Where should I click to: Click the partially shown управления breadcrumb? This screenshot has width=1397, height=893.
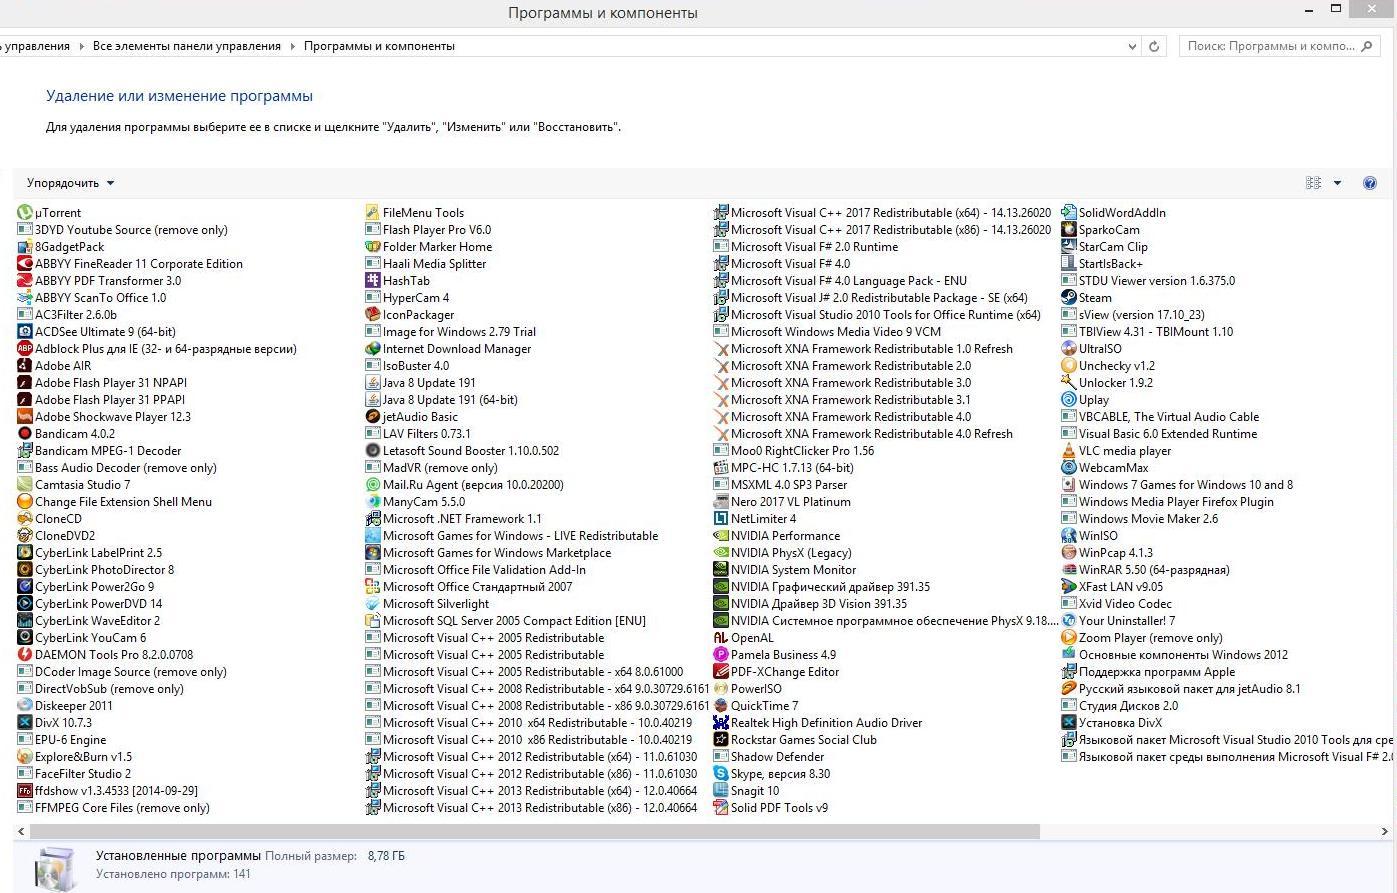tap(35, 46)
